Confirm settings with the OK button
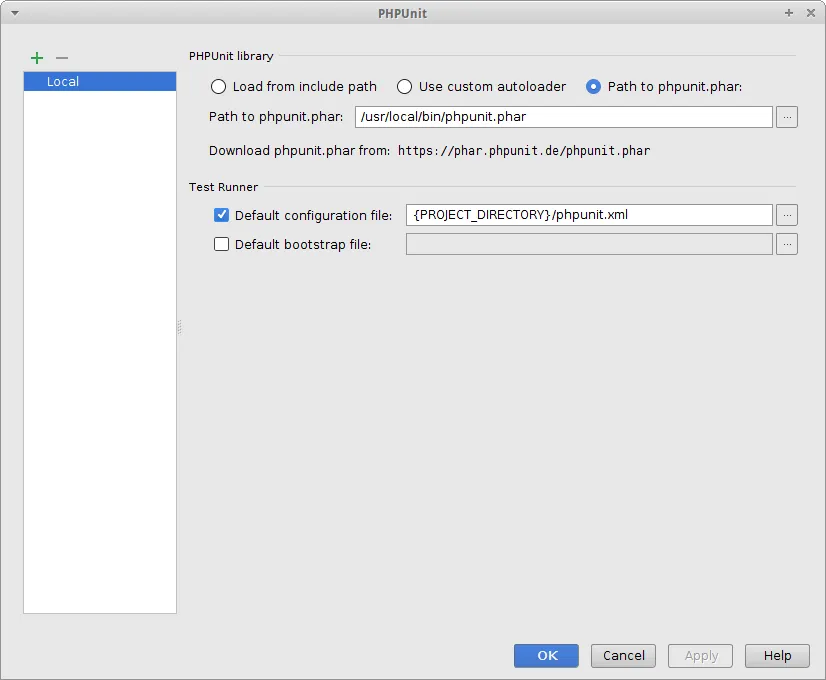The width and height of the screenshot is (826, 680). pos(546,656)
